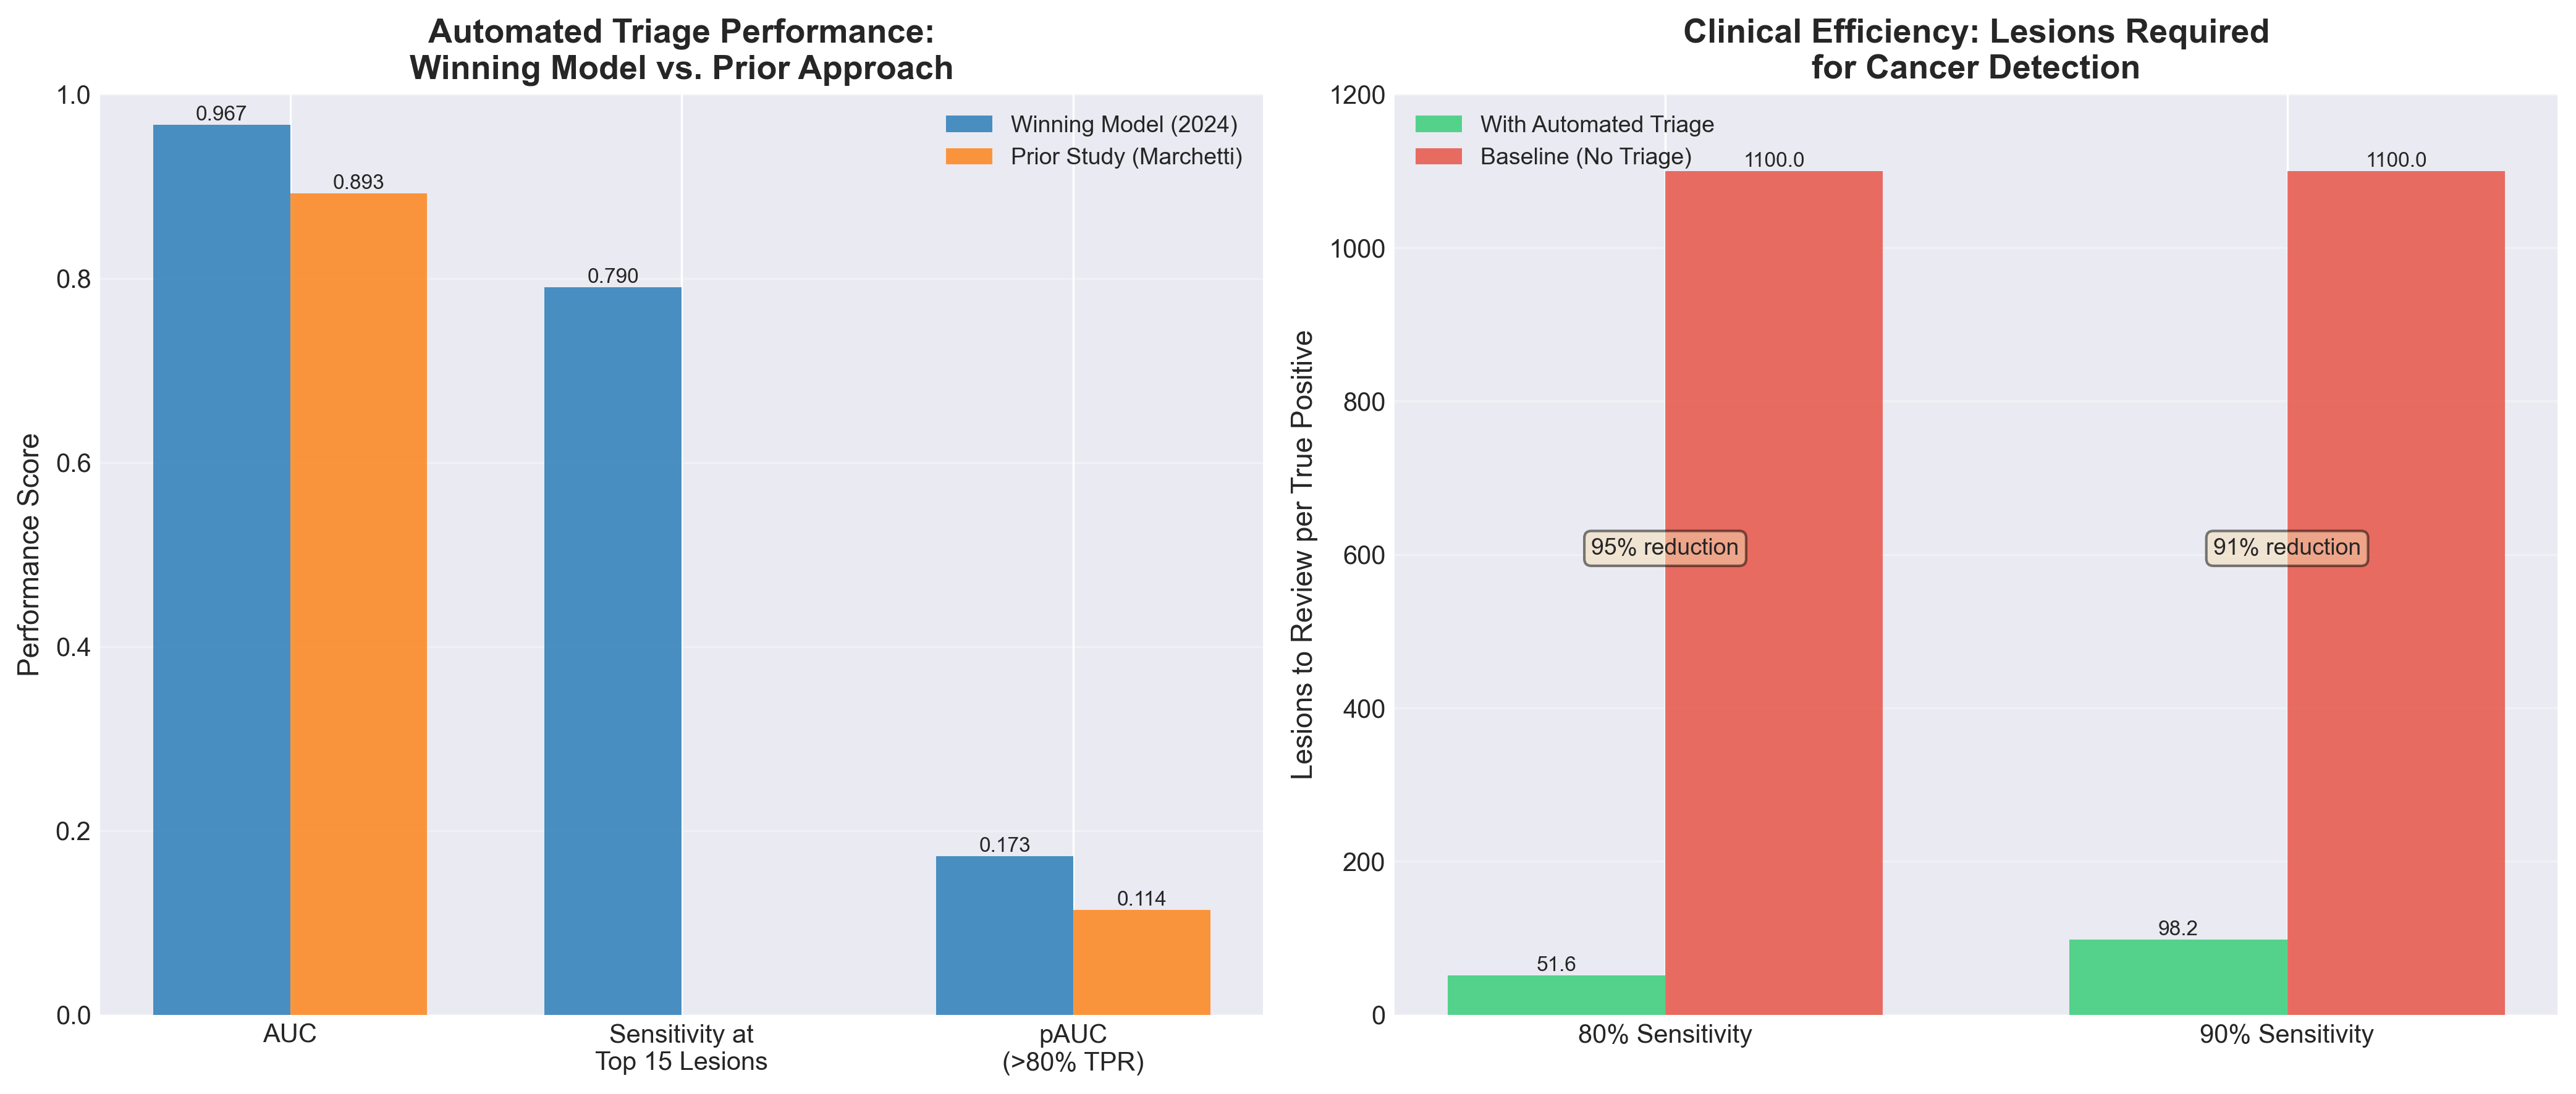Select the orange pAUC bar labeled 0.114
The image size is (2576, 1094).
click(x=1141, y=962)
